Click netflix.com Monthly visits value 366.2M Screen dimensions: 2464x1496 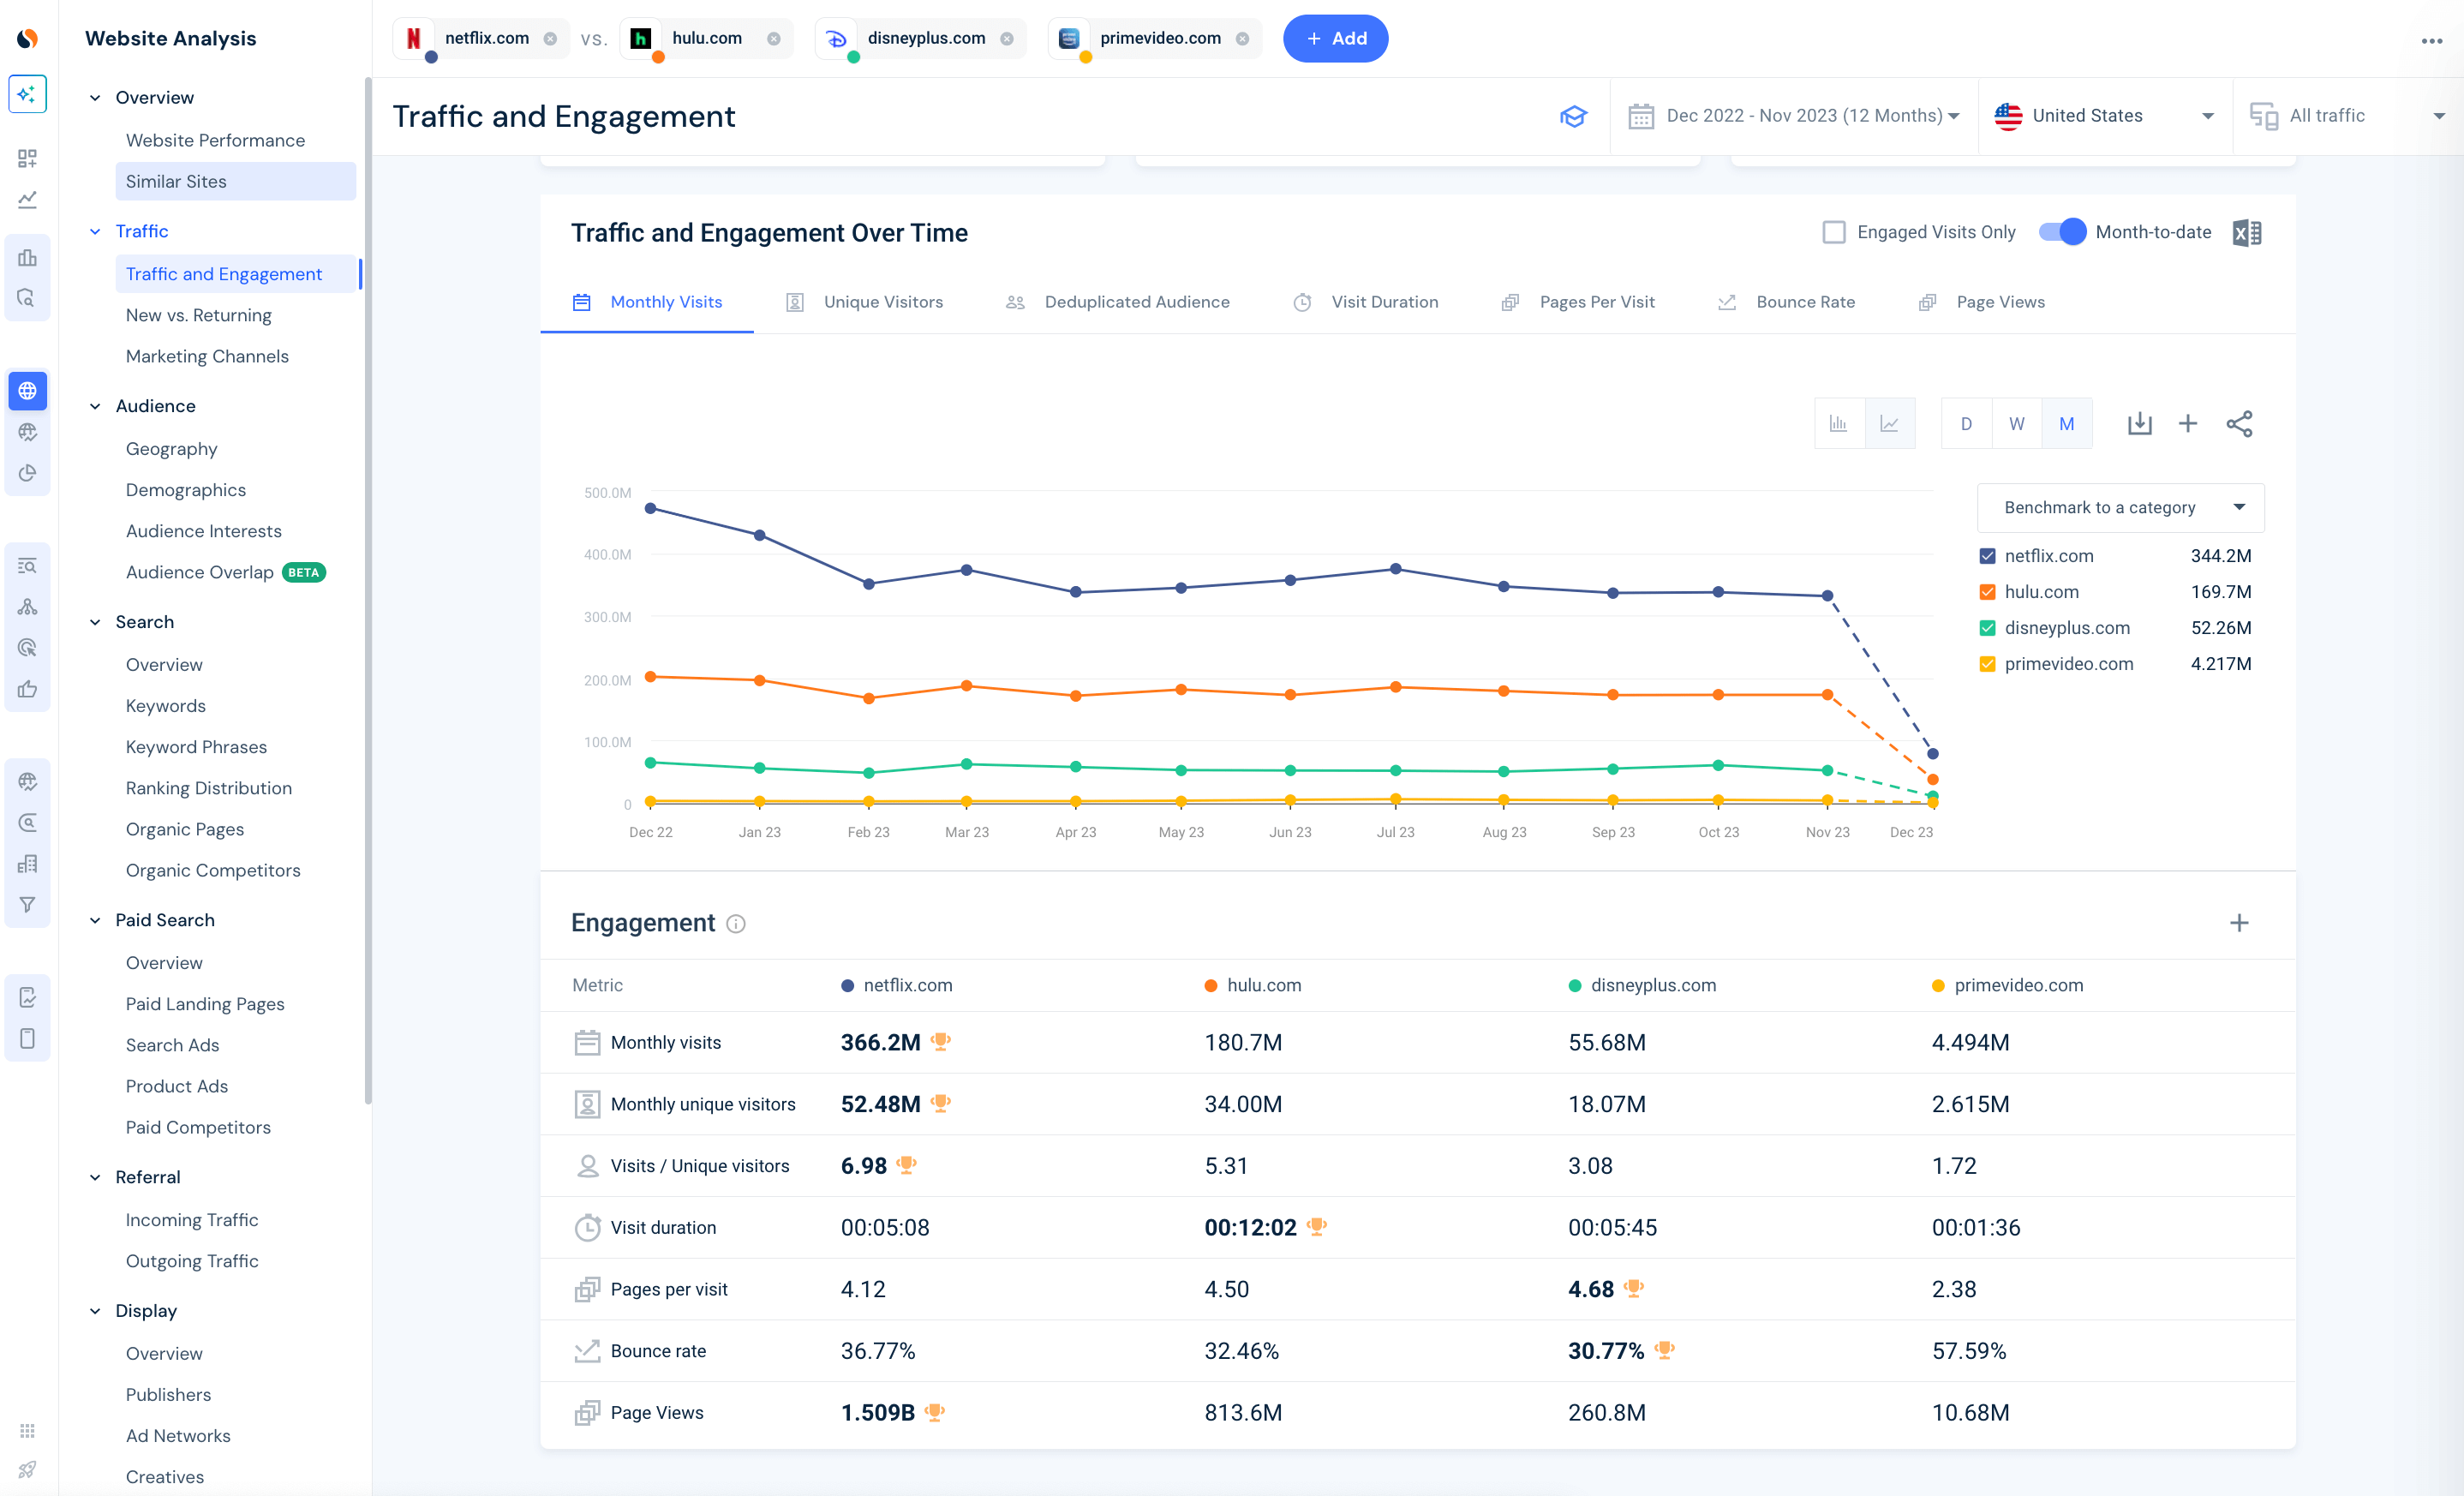pyautogui.click(x=880, y=1042)
